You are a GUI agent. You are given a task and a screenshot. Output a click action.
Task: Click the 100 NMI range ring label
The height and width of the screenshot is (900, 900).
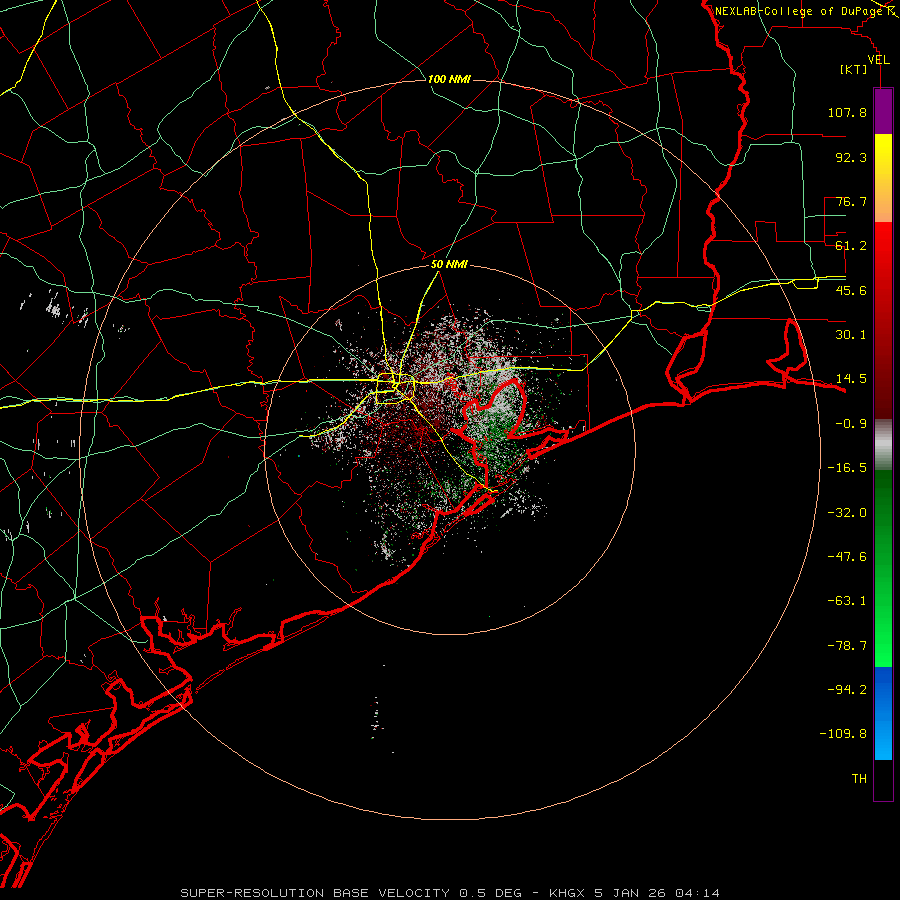449,79
